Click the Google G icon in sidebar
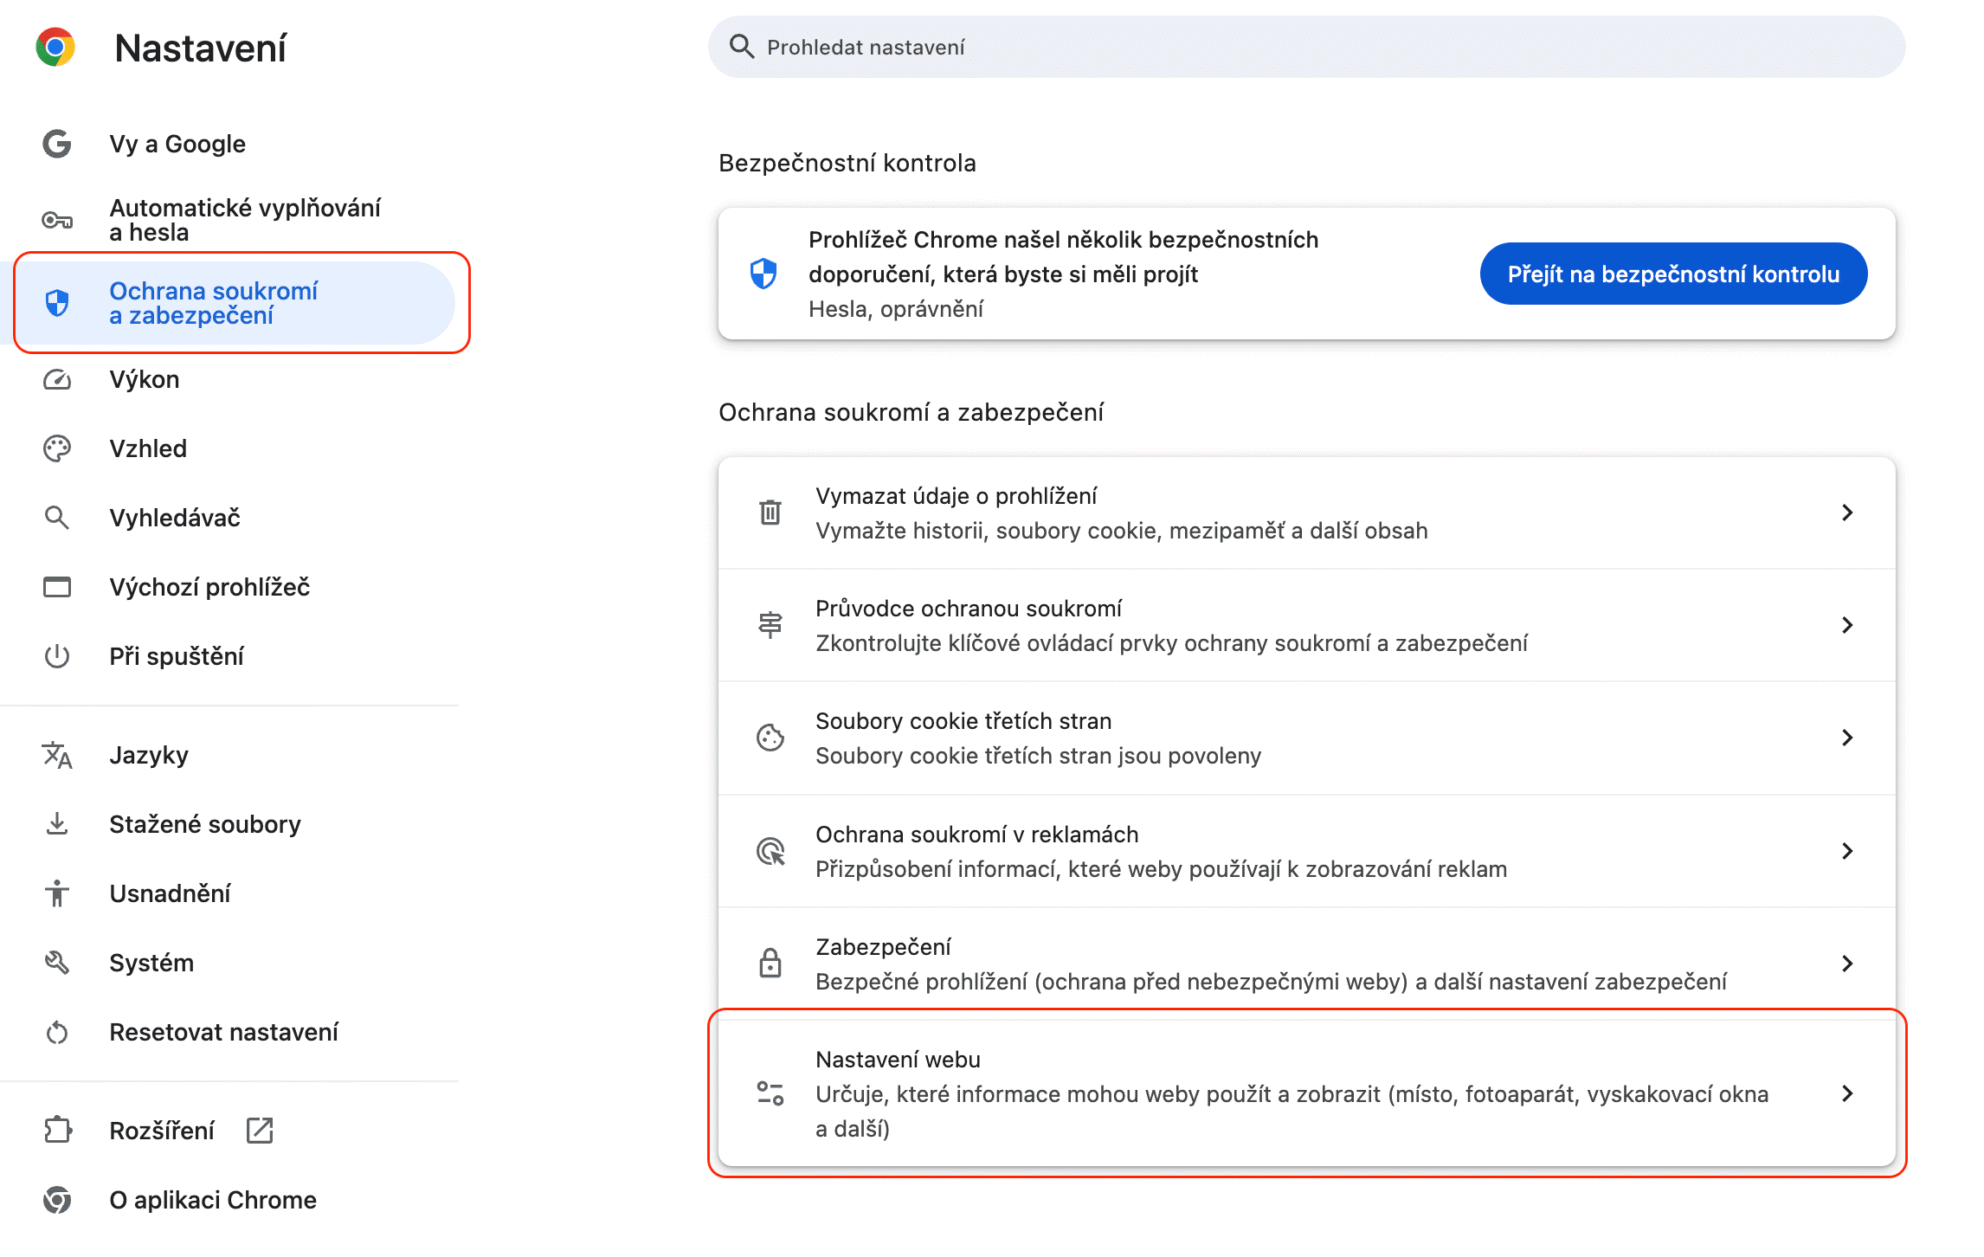Viewport: 1984px width, 1257px height. click(x=57, y=144)
